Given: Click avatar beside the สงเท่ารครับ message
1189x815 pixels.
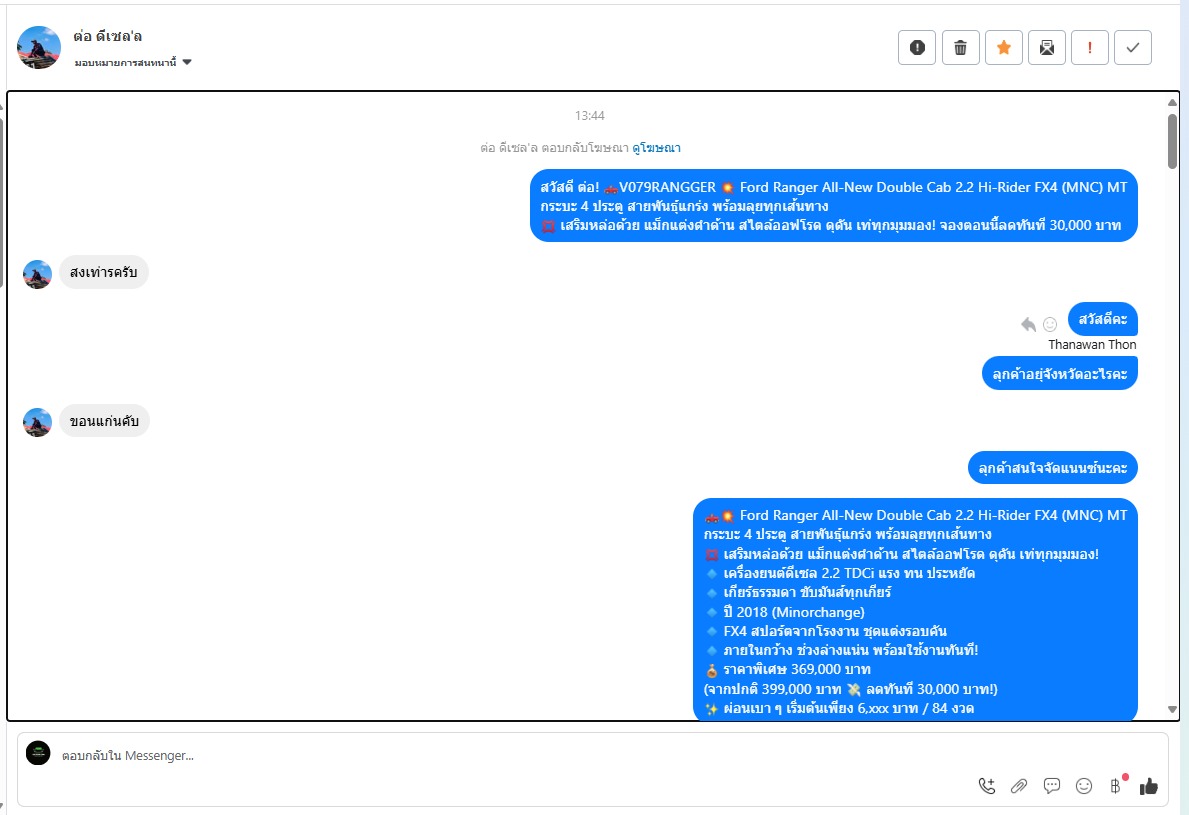Looking at the screenshot, I should (x=37, y=274).
